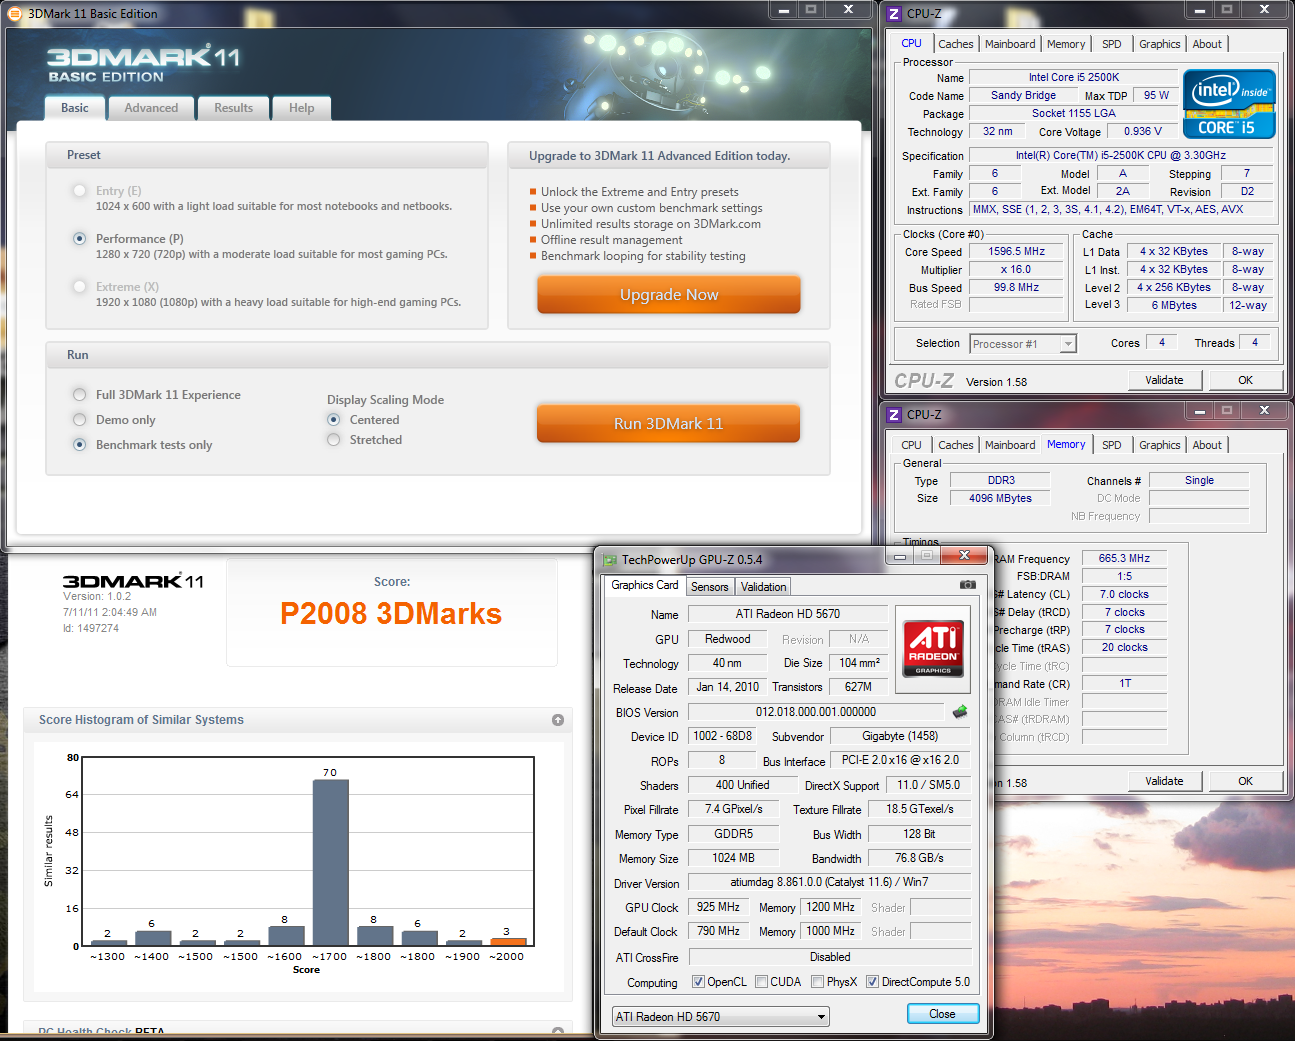Switch to Advanced tab in 3DMark 11
The image size is (1295, 1041).
pyautogui.click(x=151, y=108)
